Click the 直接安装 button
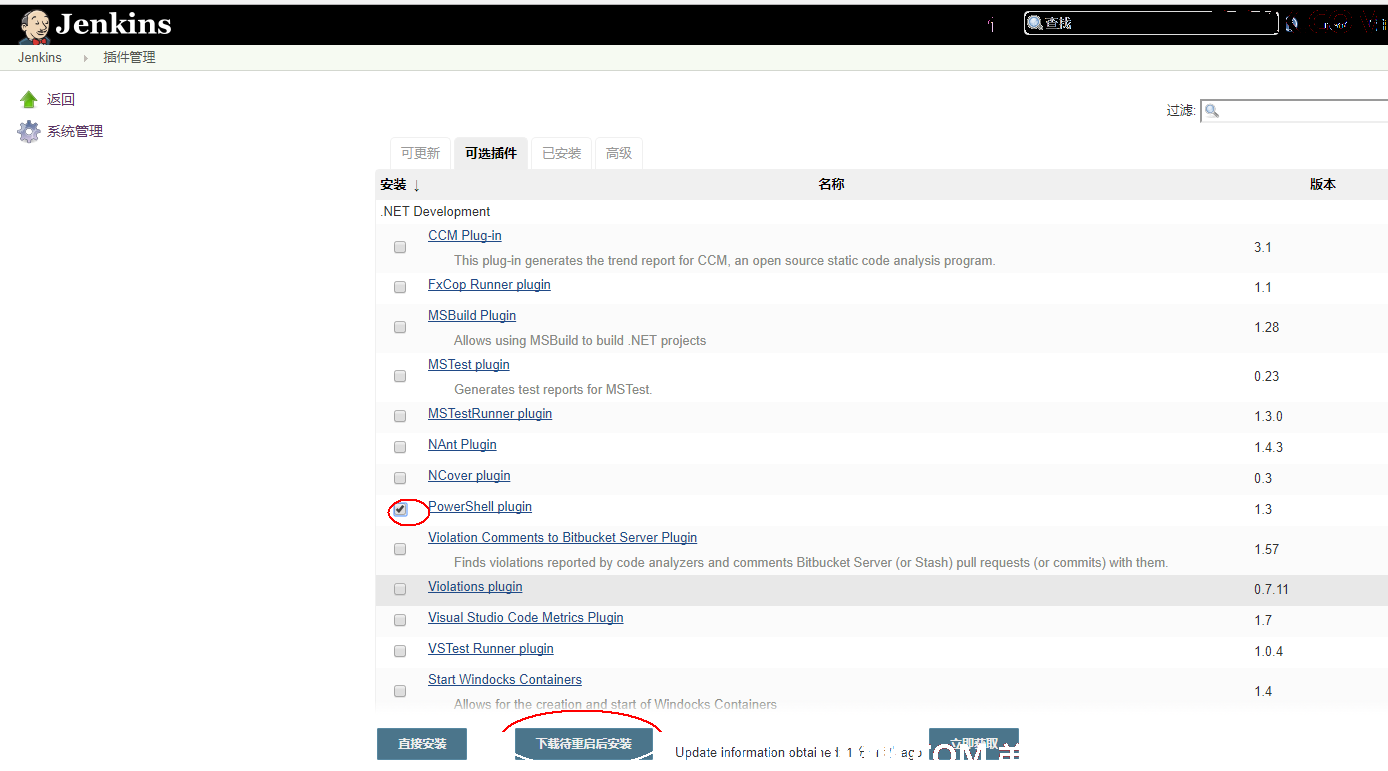This screenshot has height=771, width=1388. tap(422, 744)
